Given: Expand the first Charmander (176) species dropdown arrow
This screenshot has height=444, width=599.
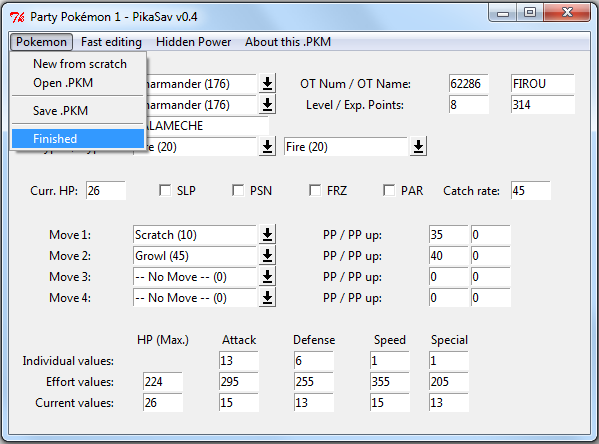Looking at the screenshot, I should pos(267,84).
